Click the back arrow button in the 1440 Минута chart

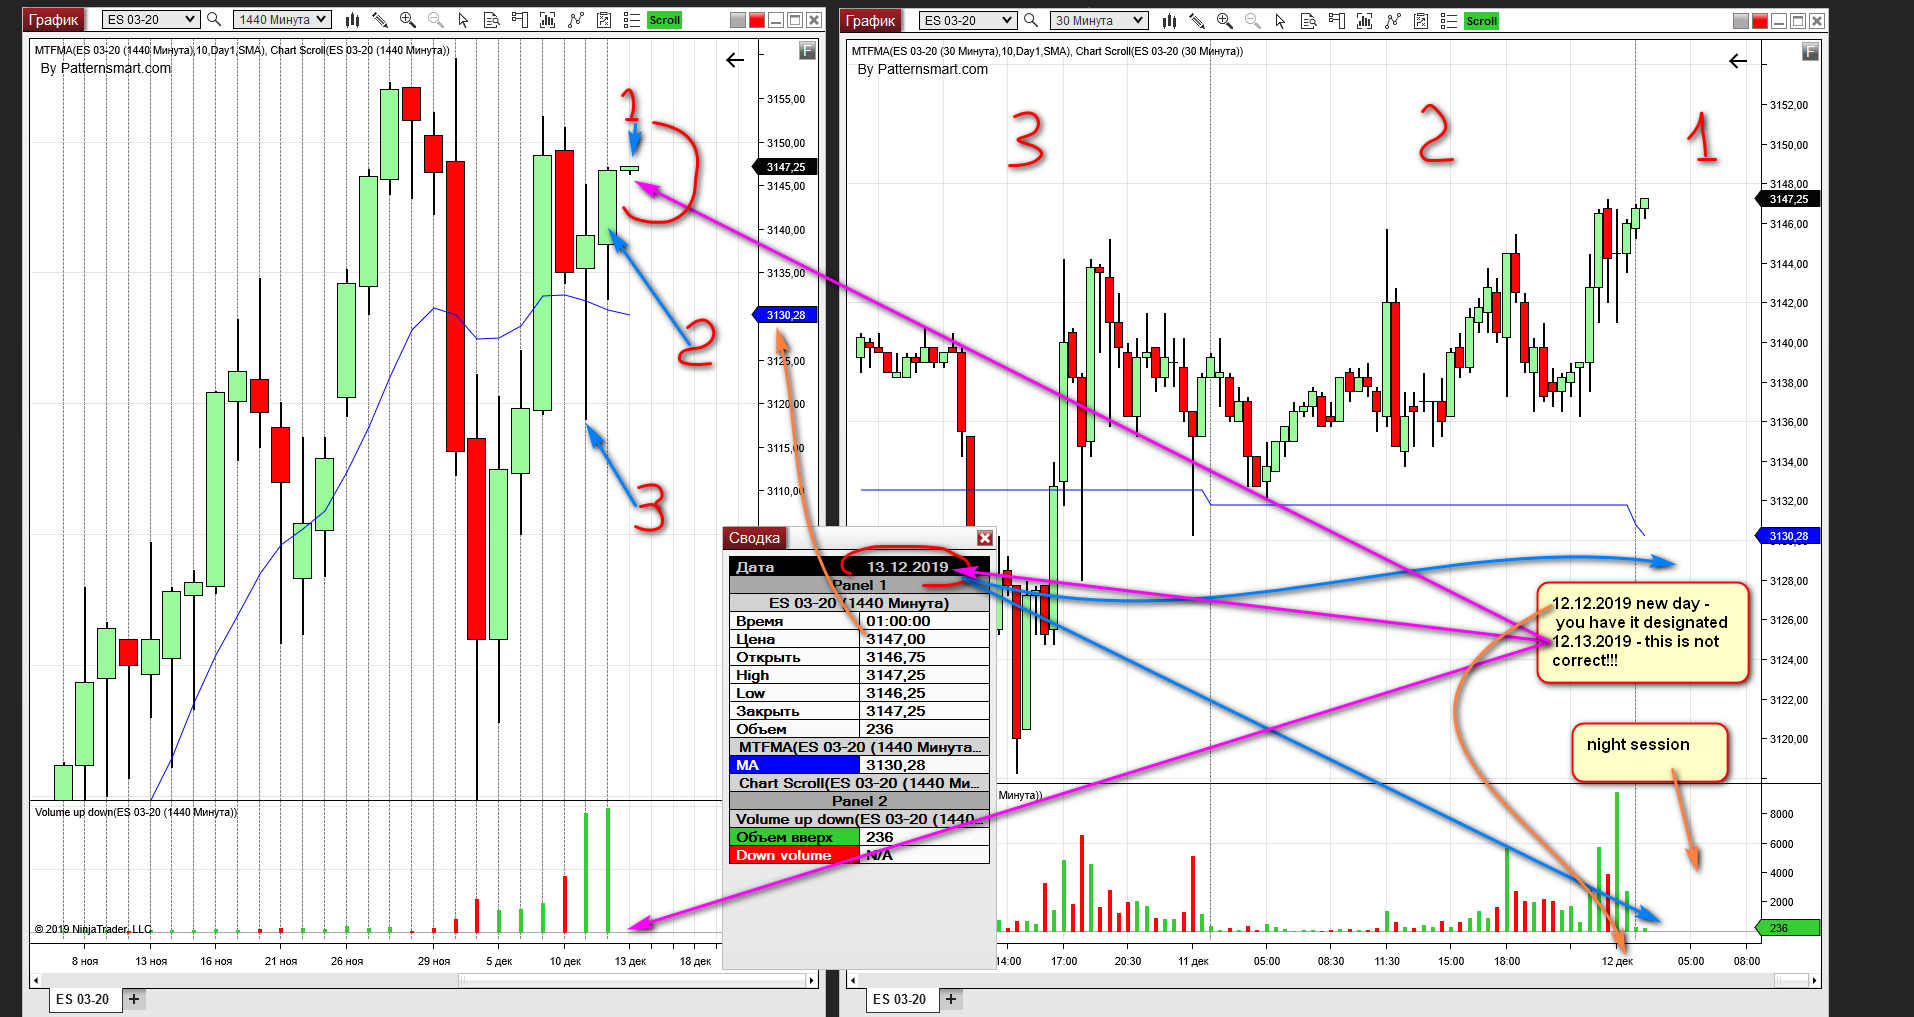pos(735,60)
